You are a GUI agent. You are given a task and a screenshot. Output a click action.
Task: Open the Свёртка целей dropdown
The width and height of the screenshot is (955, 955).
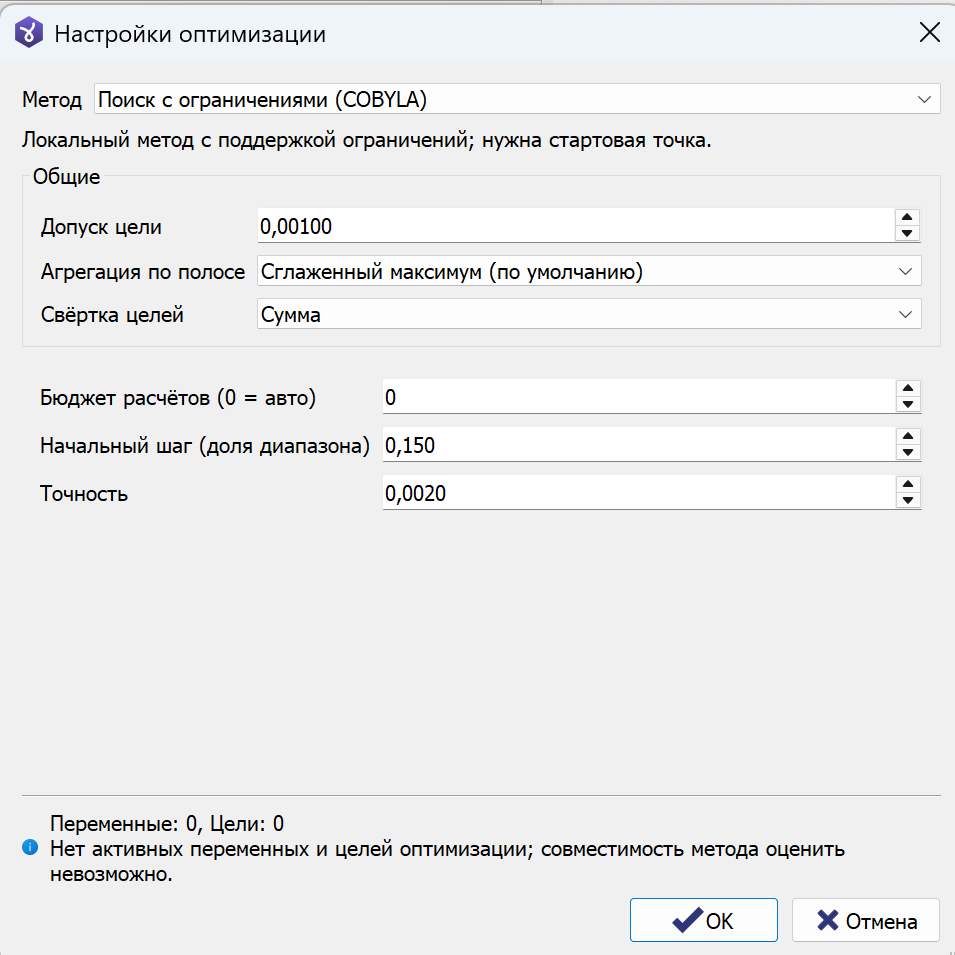point(589,315)
